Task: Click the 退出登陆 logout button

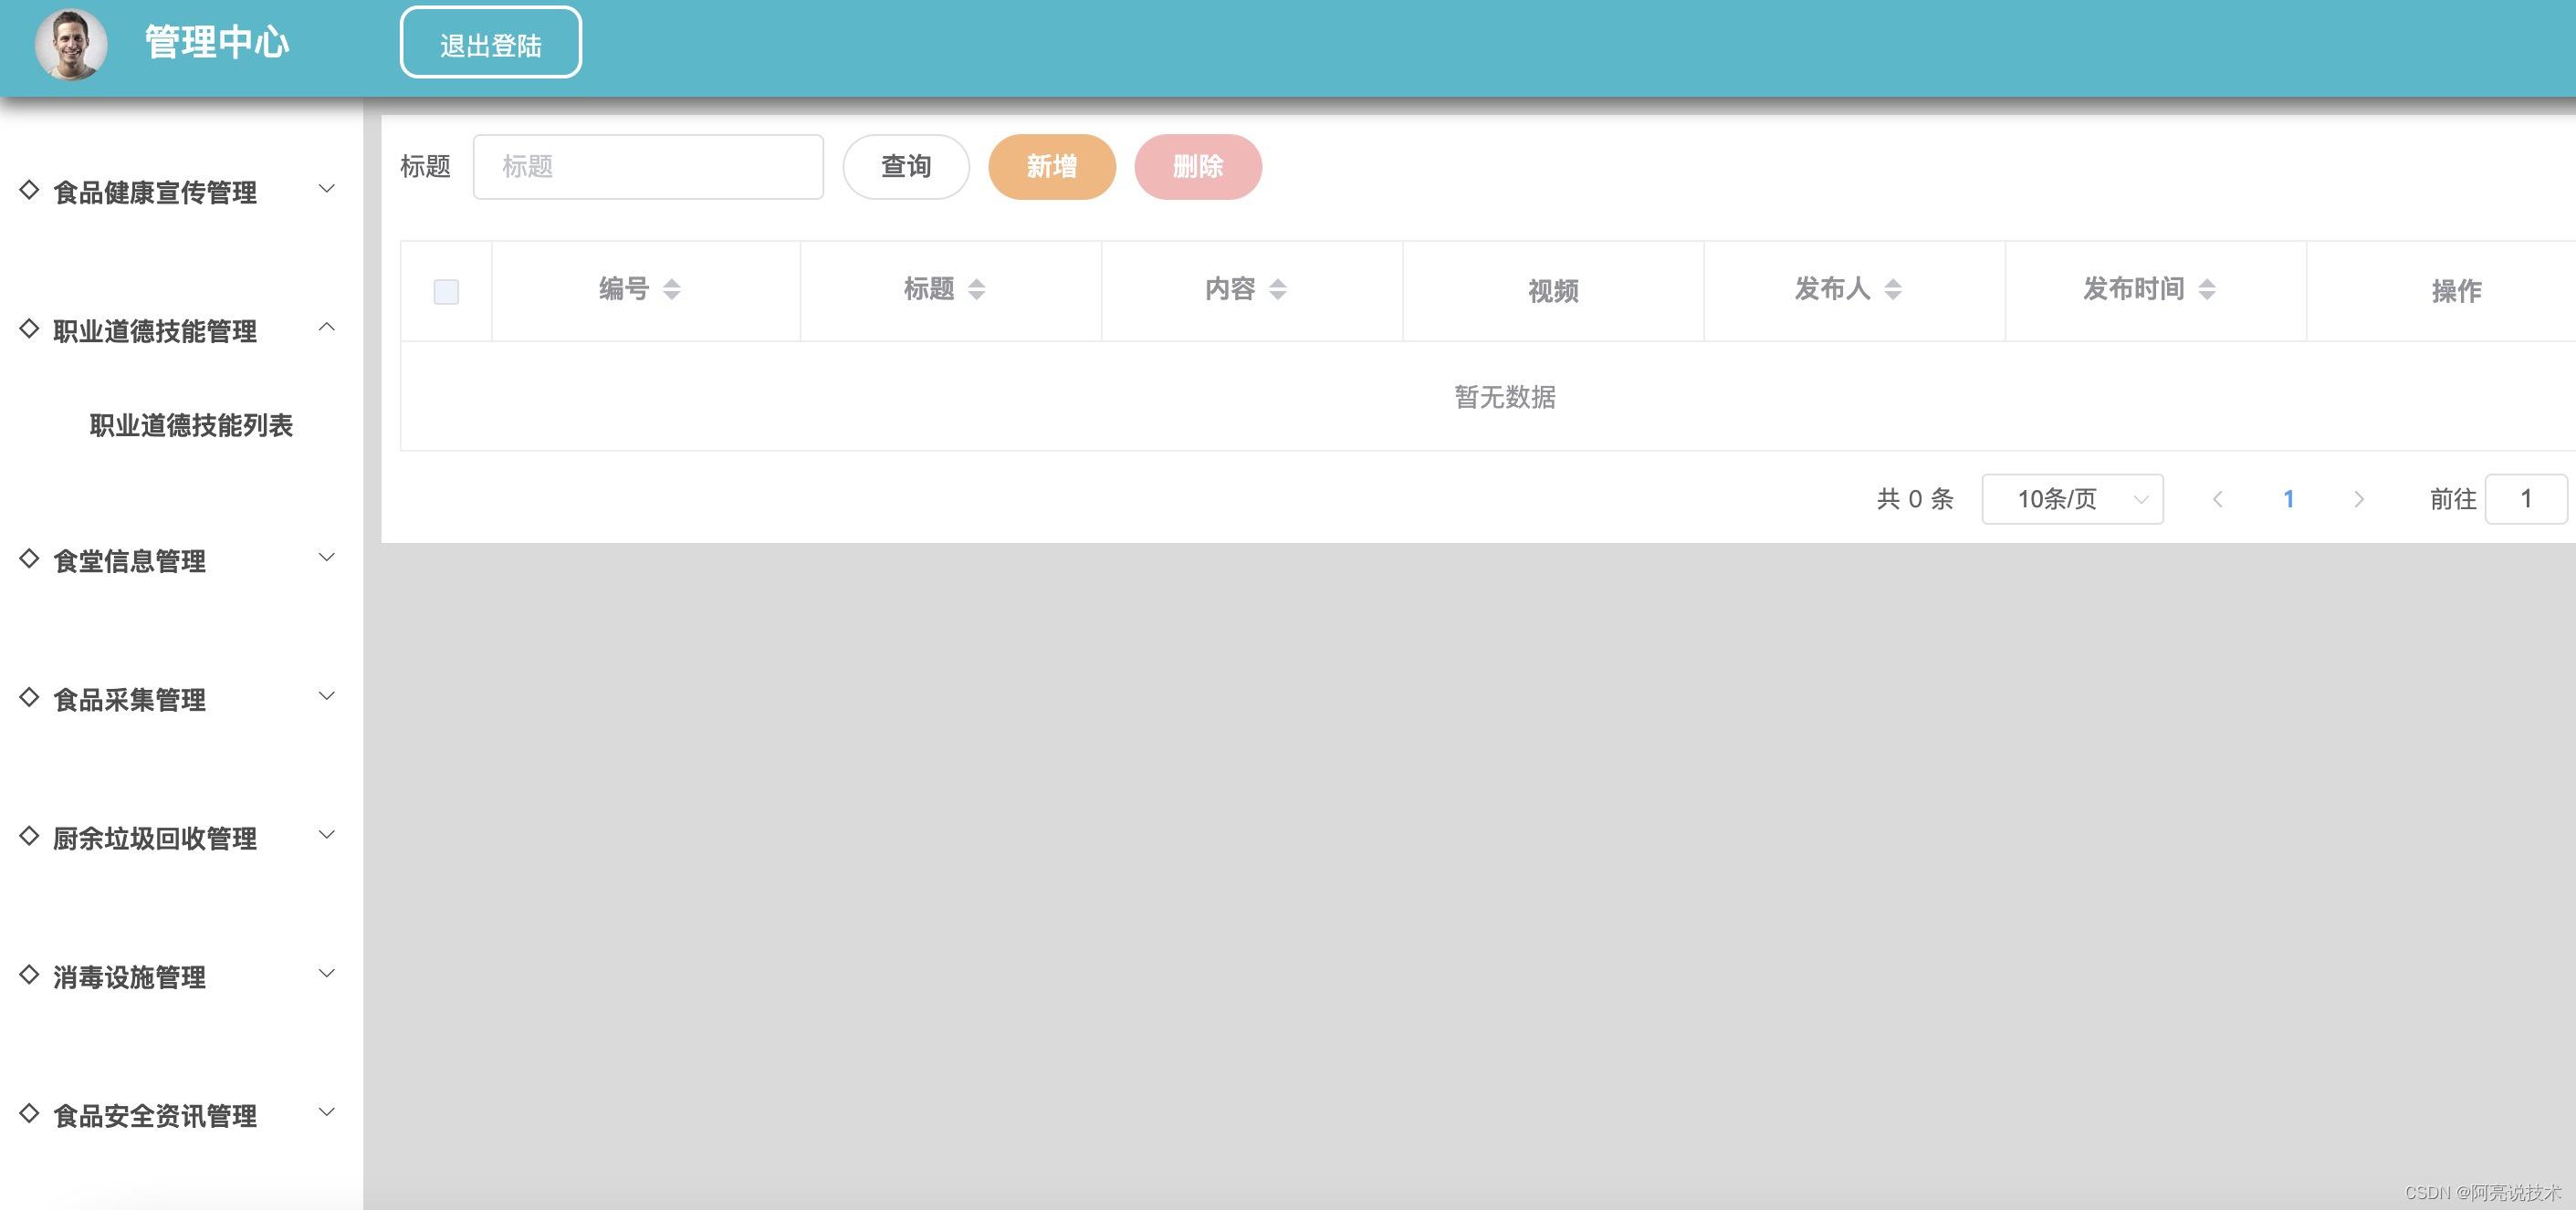Action: [490, 44]
